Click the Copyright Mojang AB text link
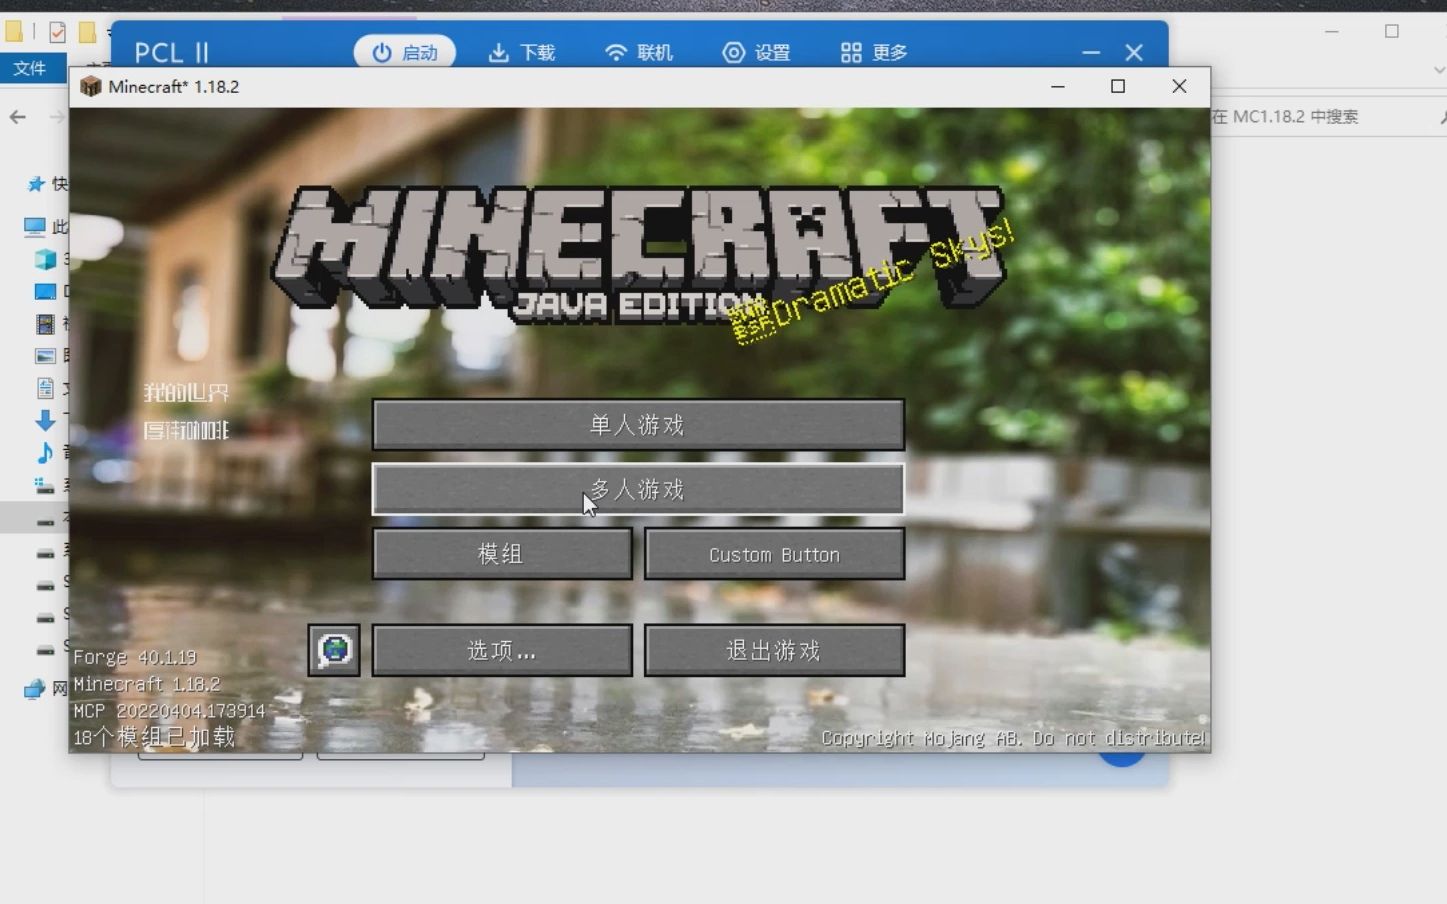Viewport: 1447px width, 904px height. click(x=1013, y=738)
